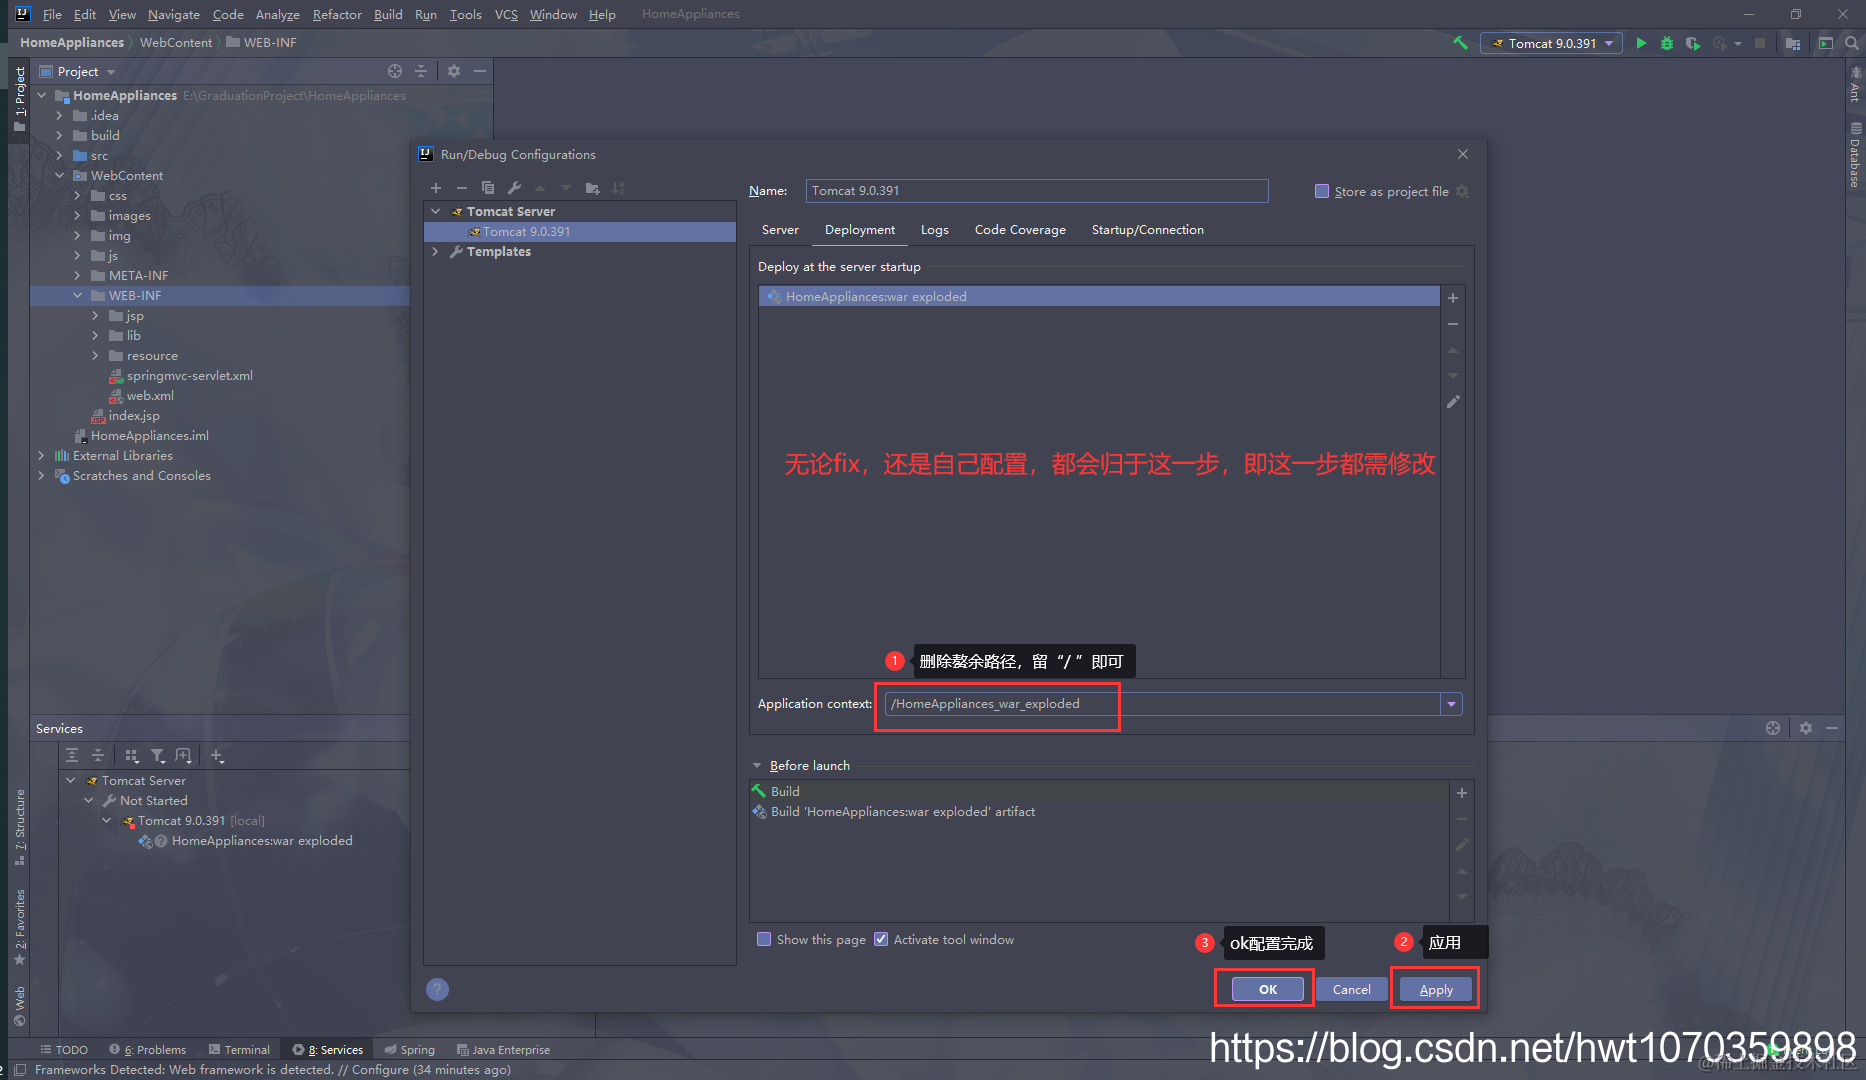1866x1080 pixels.
Task: Click WebContent in the navigation breadcrumb
Action: pos(176,42)
